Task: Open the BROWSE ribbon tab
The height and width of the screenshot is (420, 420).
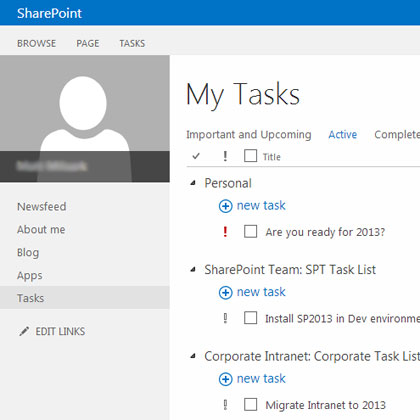Action: (x=37, y=43)
